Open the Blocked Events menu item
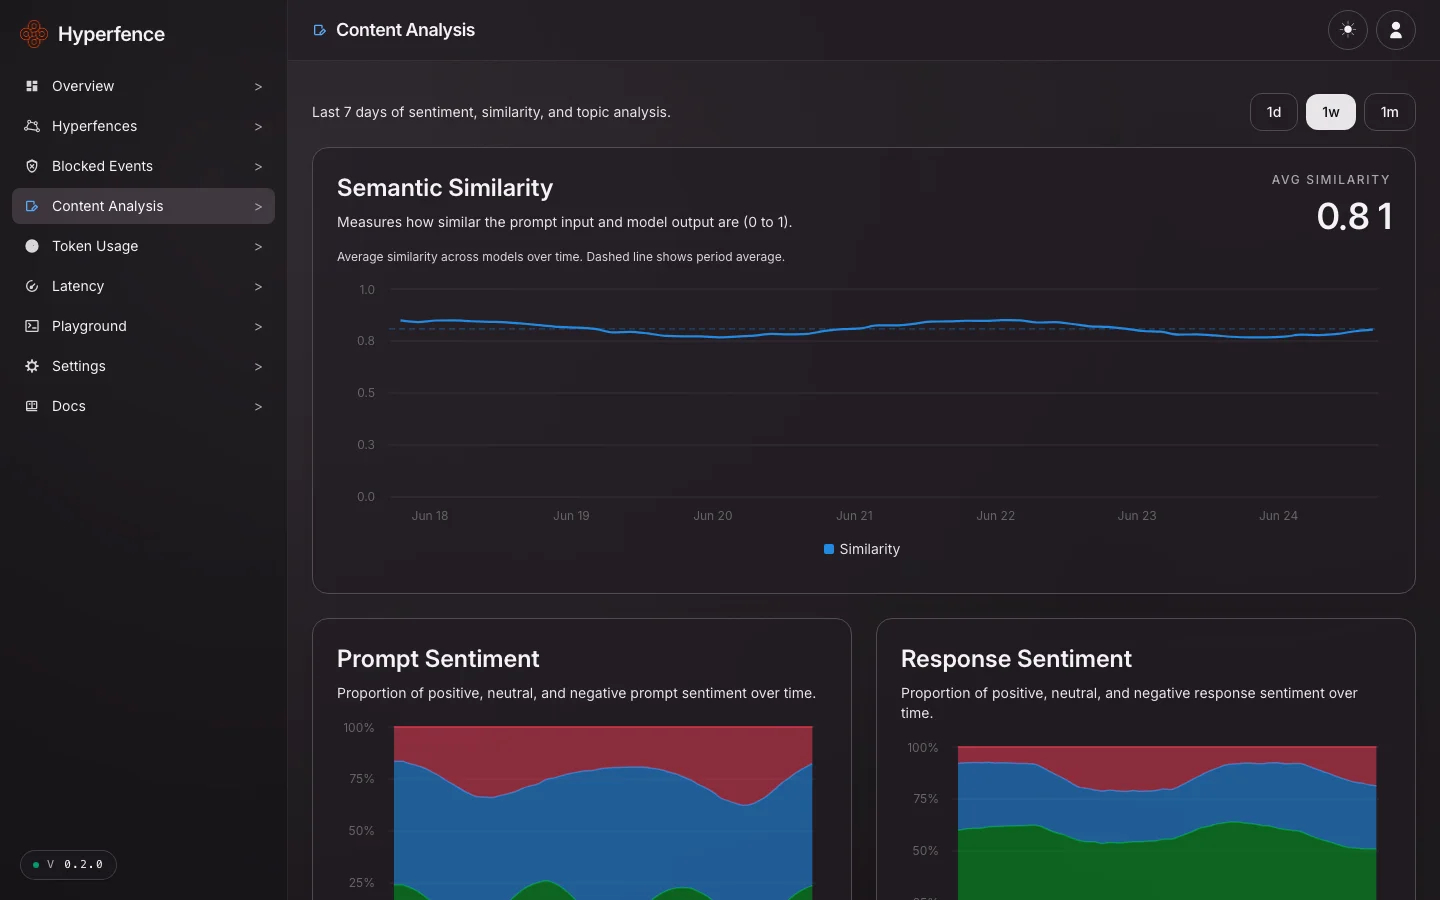This screenshot has width=1440, height=900. [143, 166]
